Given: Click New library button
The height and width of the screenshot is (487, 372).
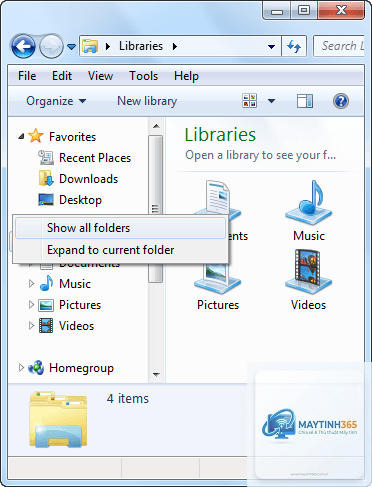Looking at the screenshot, I should [147, 101].
